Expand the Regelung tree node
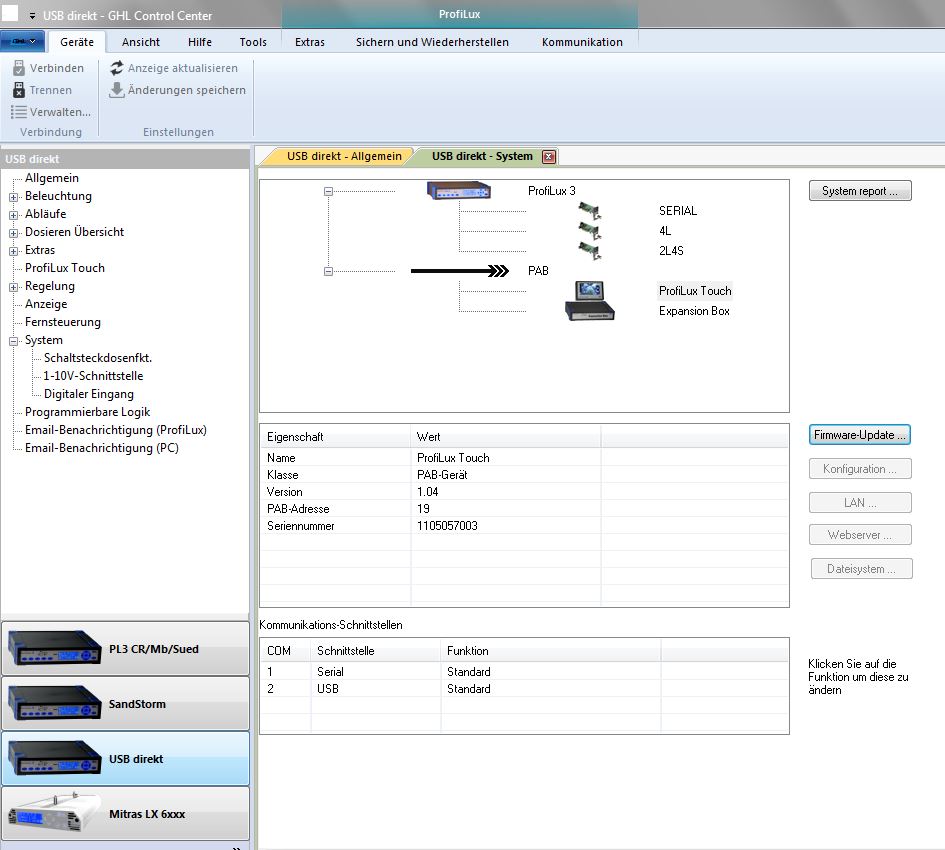Image resolution: width=945 pixels, height=850 pixels. click(x=14, y=287)
